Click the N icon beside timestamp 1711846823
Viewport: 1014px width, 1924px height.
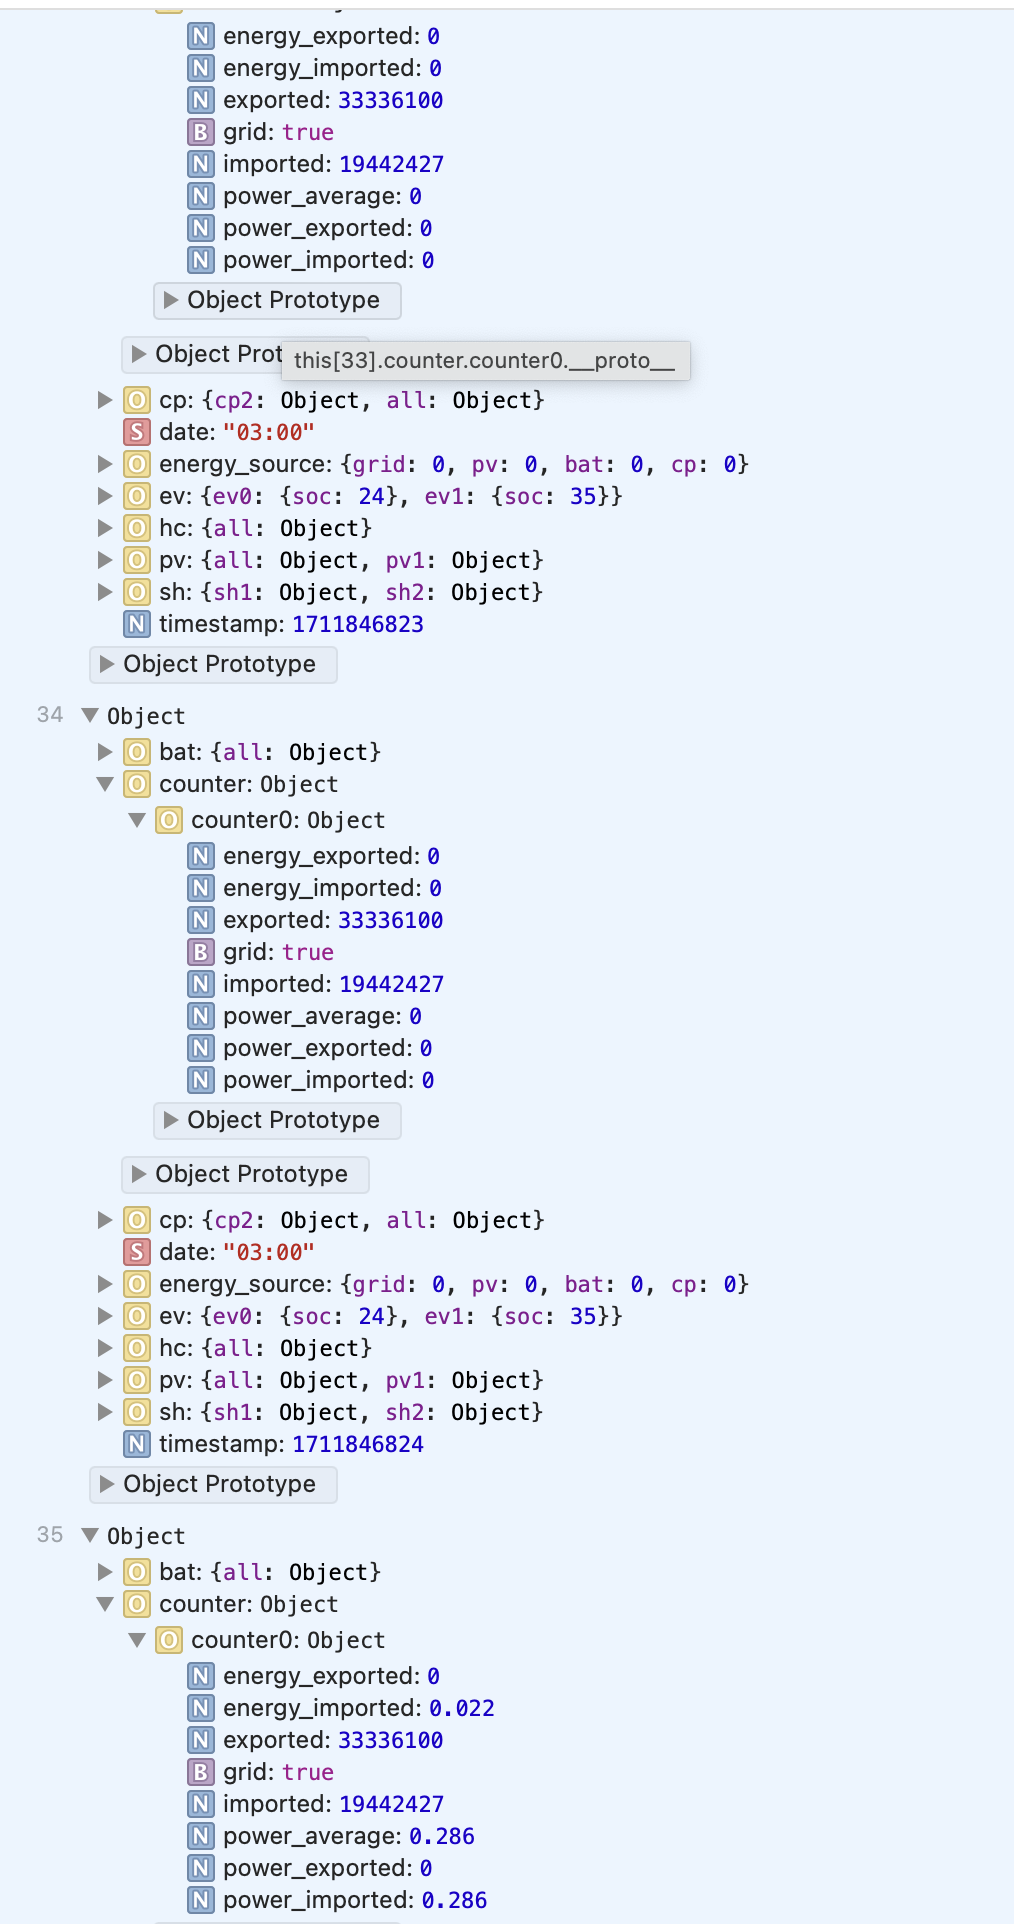(x=137, y=624)
